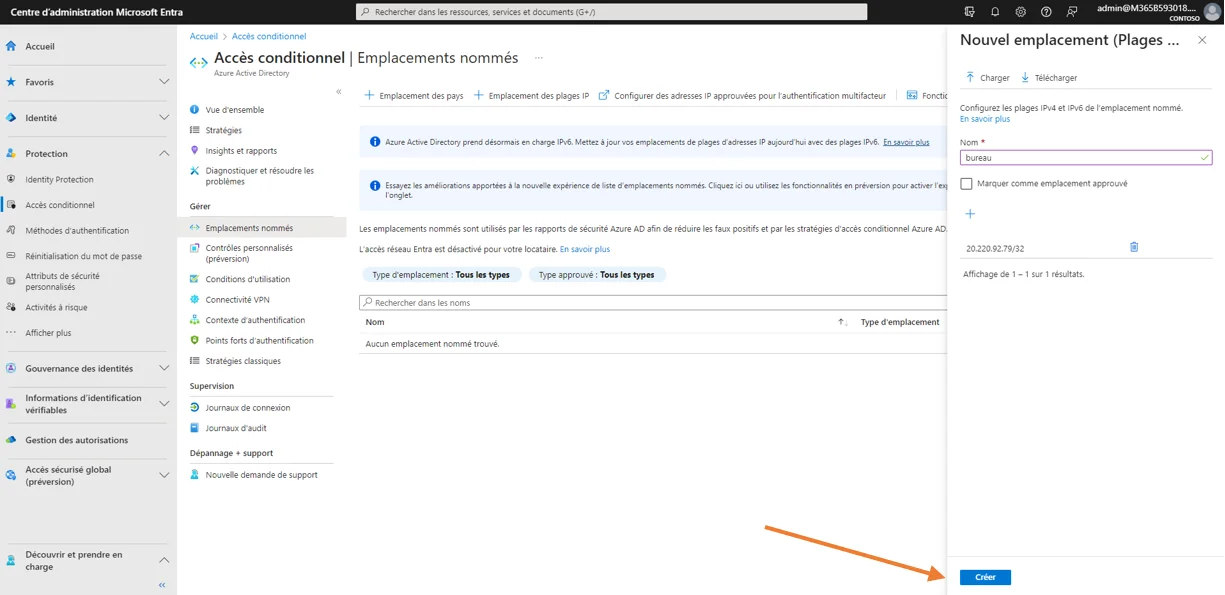The image size is (1225, 595).
Task: Click the help question mark icon
Action: pyautogui.click(x=1046, y=12)
